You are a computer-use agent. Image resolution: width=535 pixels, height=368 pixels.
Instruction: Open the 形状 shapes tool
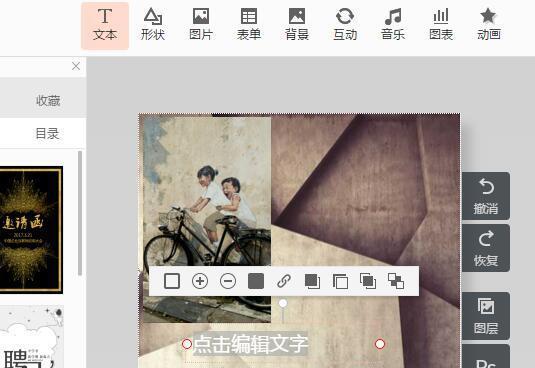(153, 26)
